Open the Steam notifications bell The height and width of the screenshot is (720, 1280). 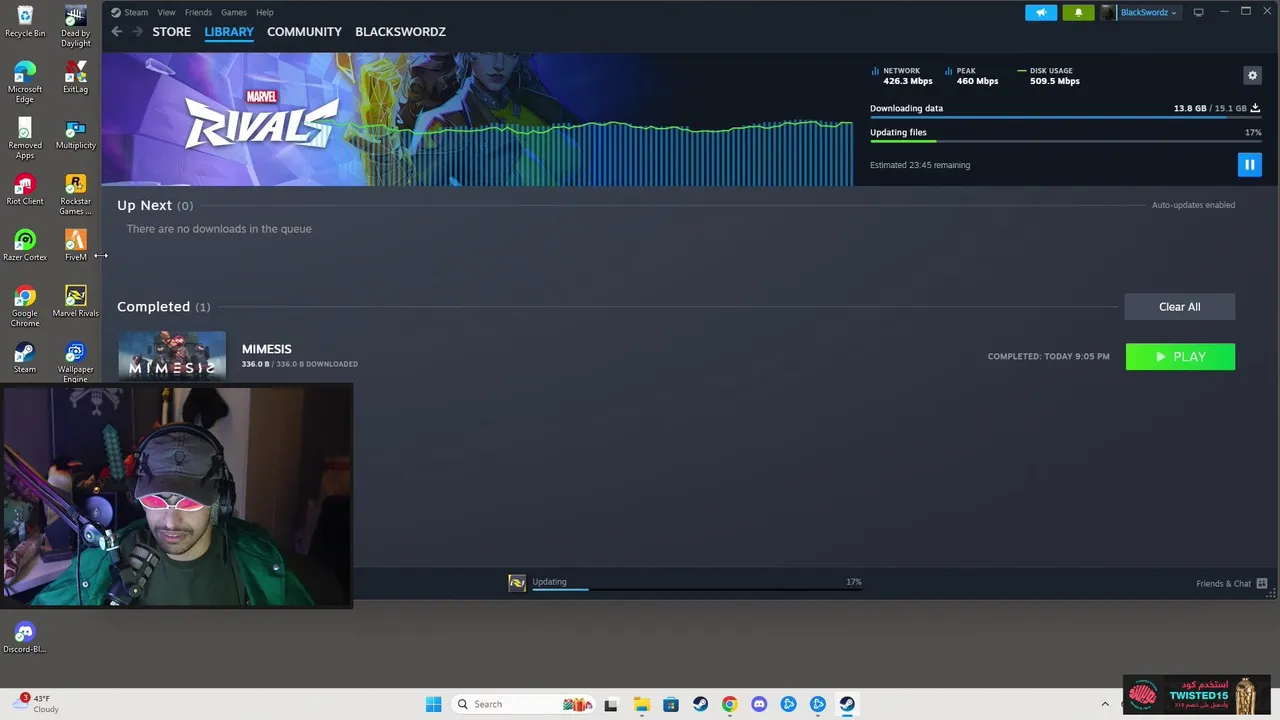click(1078, 12)
